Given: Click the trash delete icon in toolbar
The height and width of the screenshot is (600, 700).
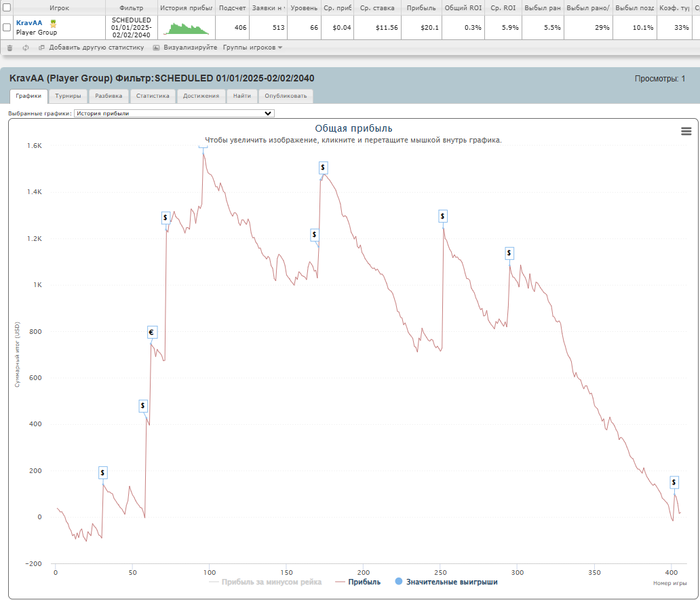Looking at the screenshot, I should (10, 48).
